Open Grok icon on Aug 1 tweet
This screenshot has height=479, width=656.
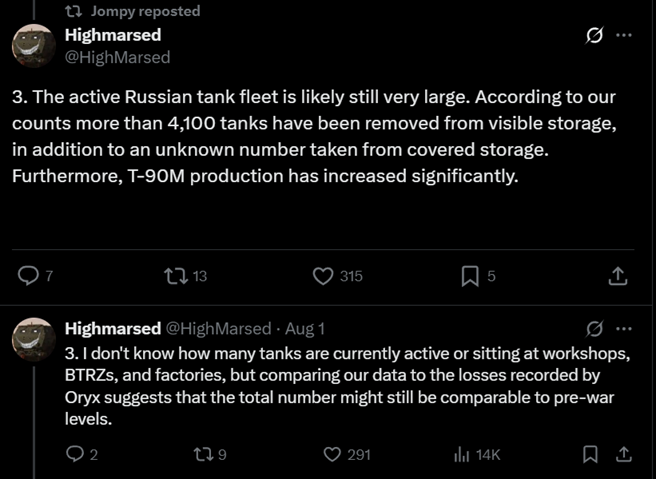coord(594,328)
